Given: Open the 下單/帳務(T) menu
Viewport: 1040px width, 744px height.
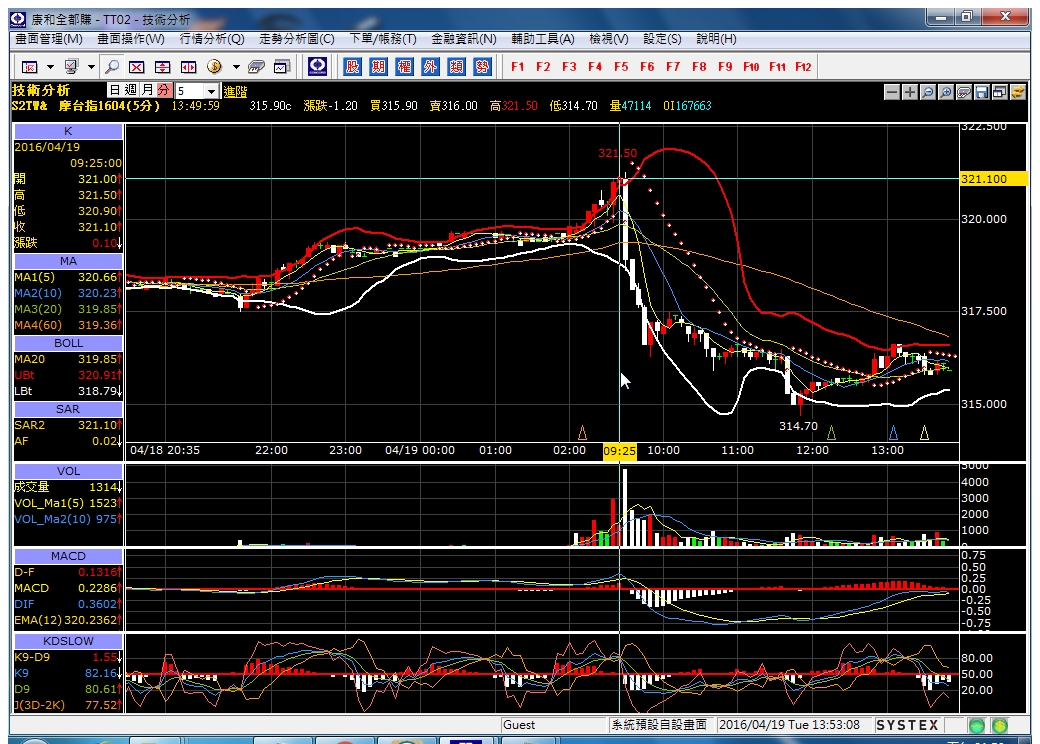Looking at the screenshot, I should click(x=383, y=39).
